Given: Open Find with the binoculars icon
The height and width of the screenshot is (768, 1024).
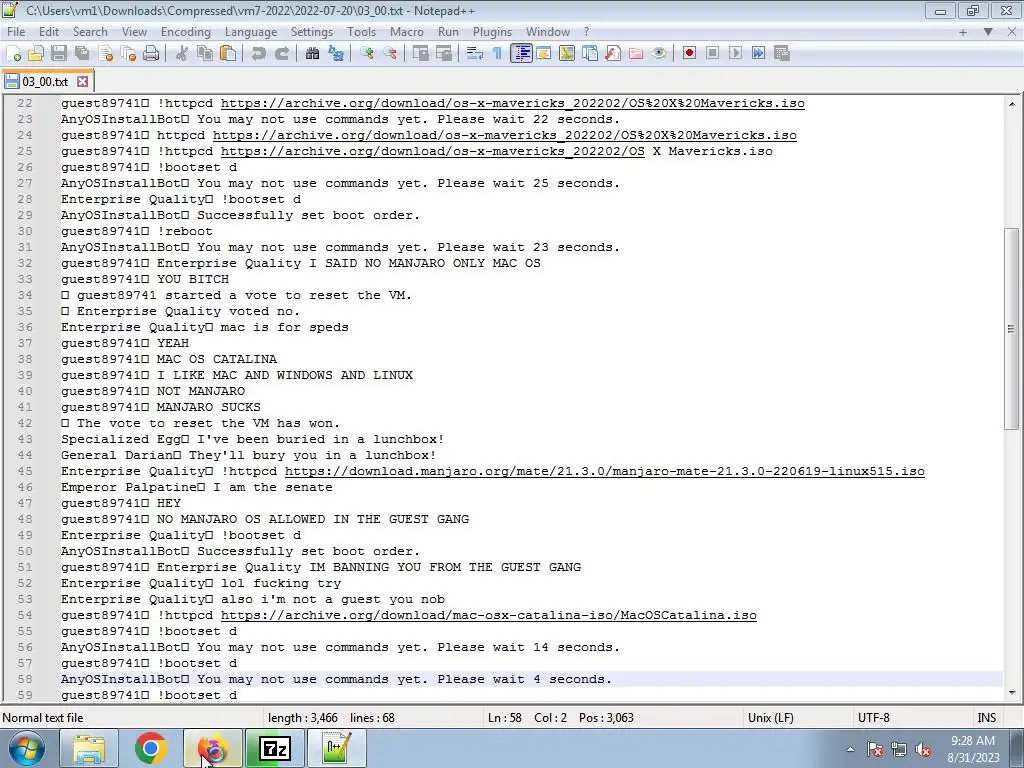Looking at the screenshot, I should point(312,54).
